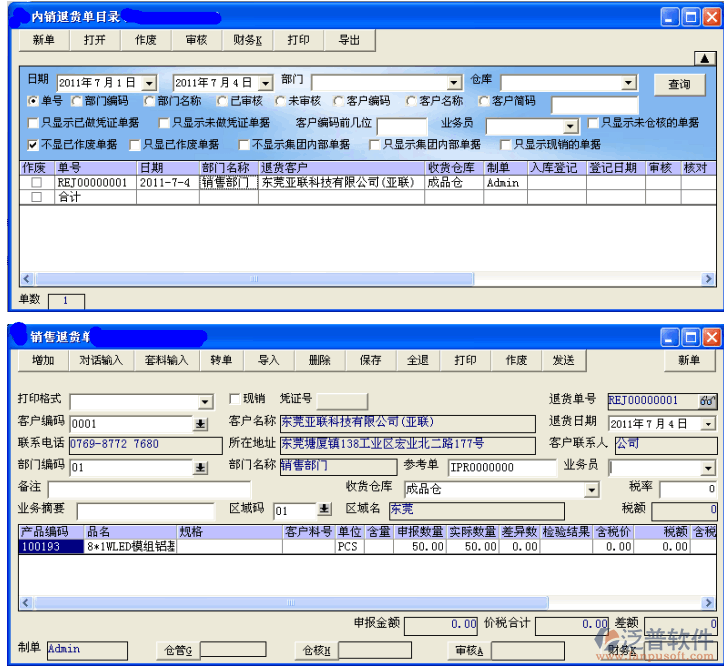This screenshot has width=724, height=672.
Task: Click 全退 in the 销售退货单 toolbar
Action: [x=417, y=360]
